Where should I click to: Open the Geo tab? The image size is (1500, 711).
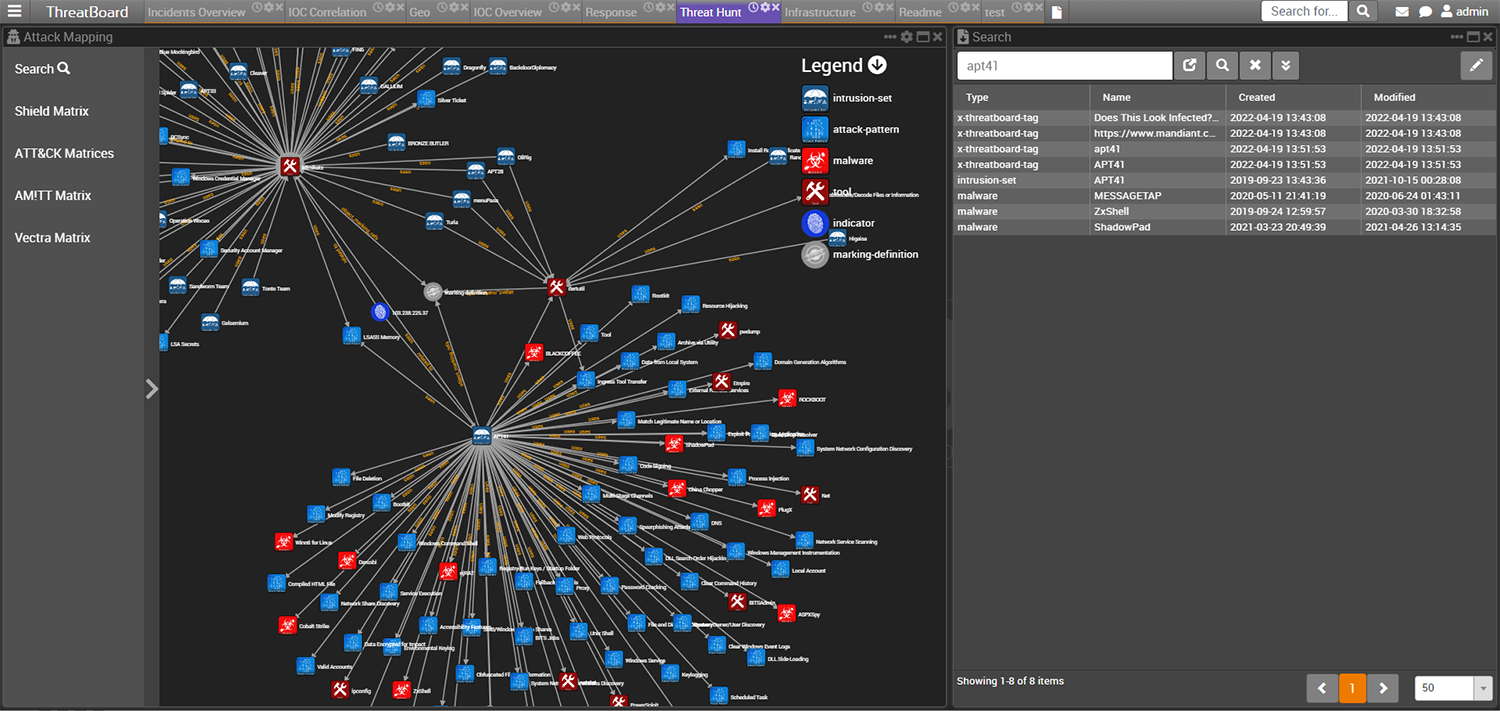pos(420,13)
